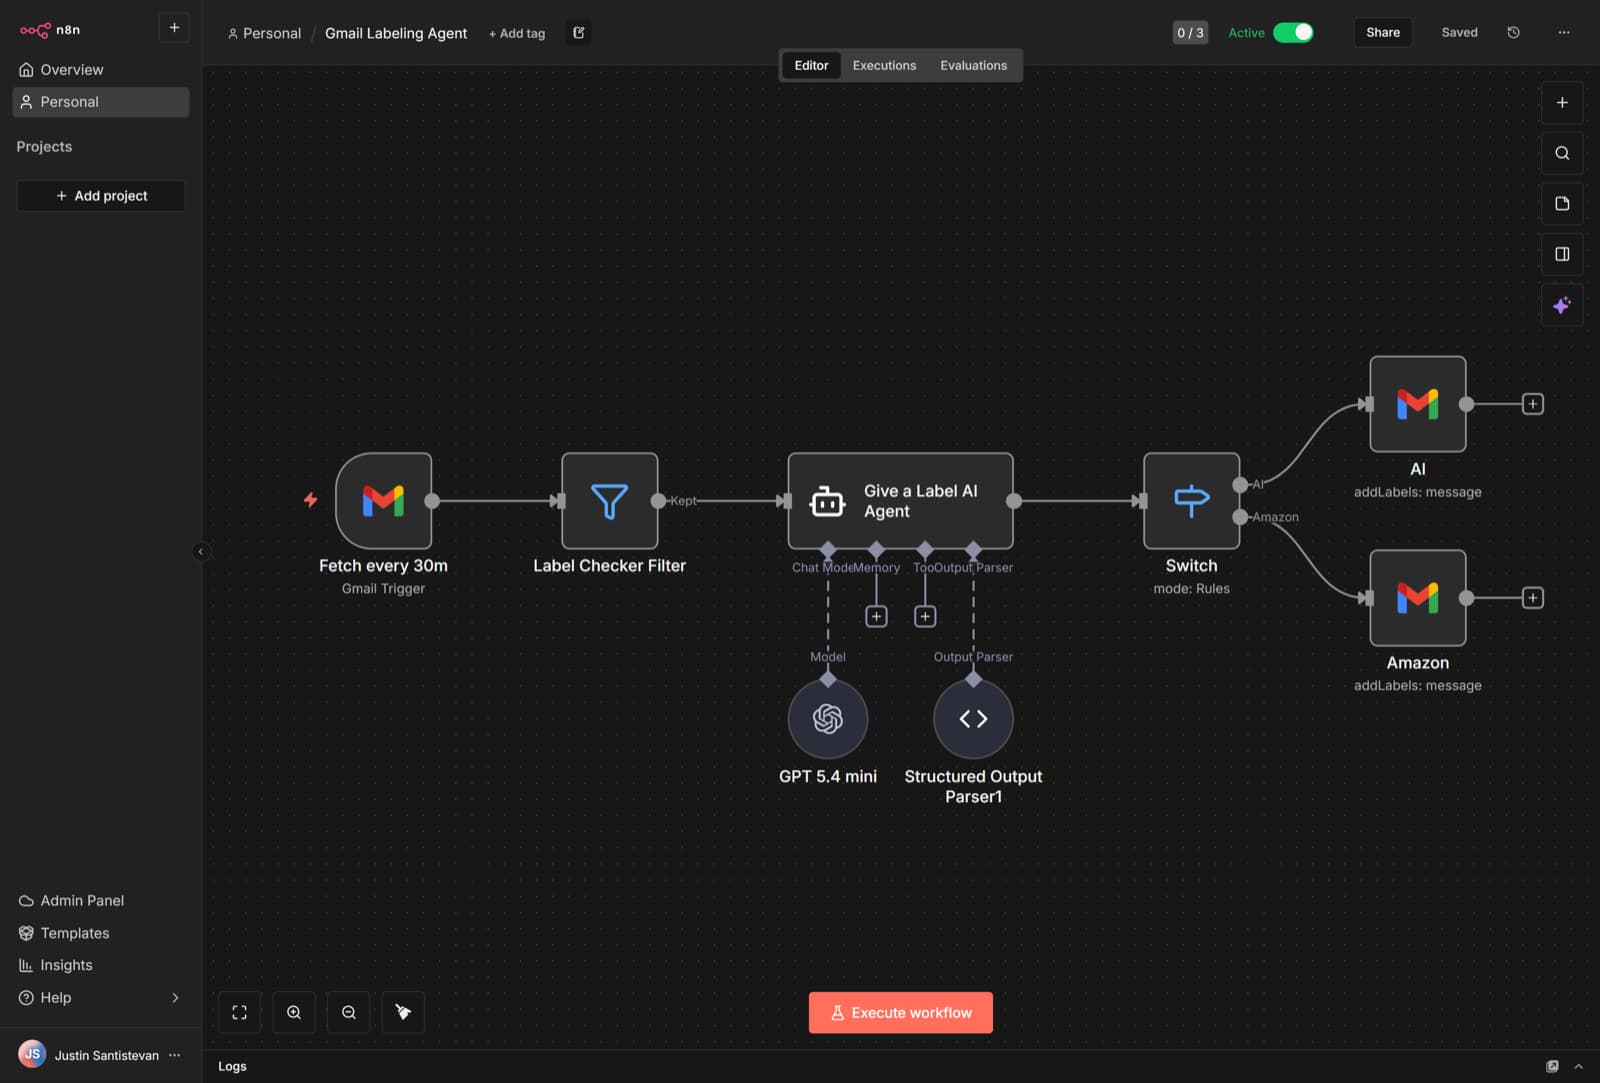This screenshot has width=1600, height=1083.
Task: Select the Give a Label AI Agent node
Action: (x=900, y=501)
